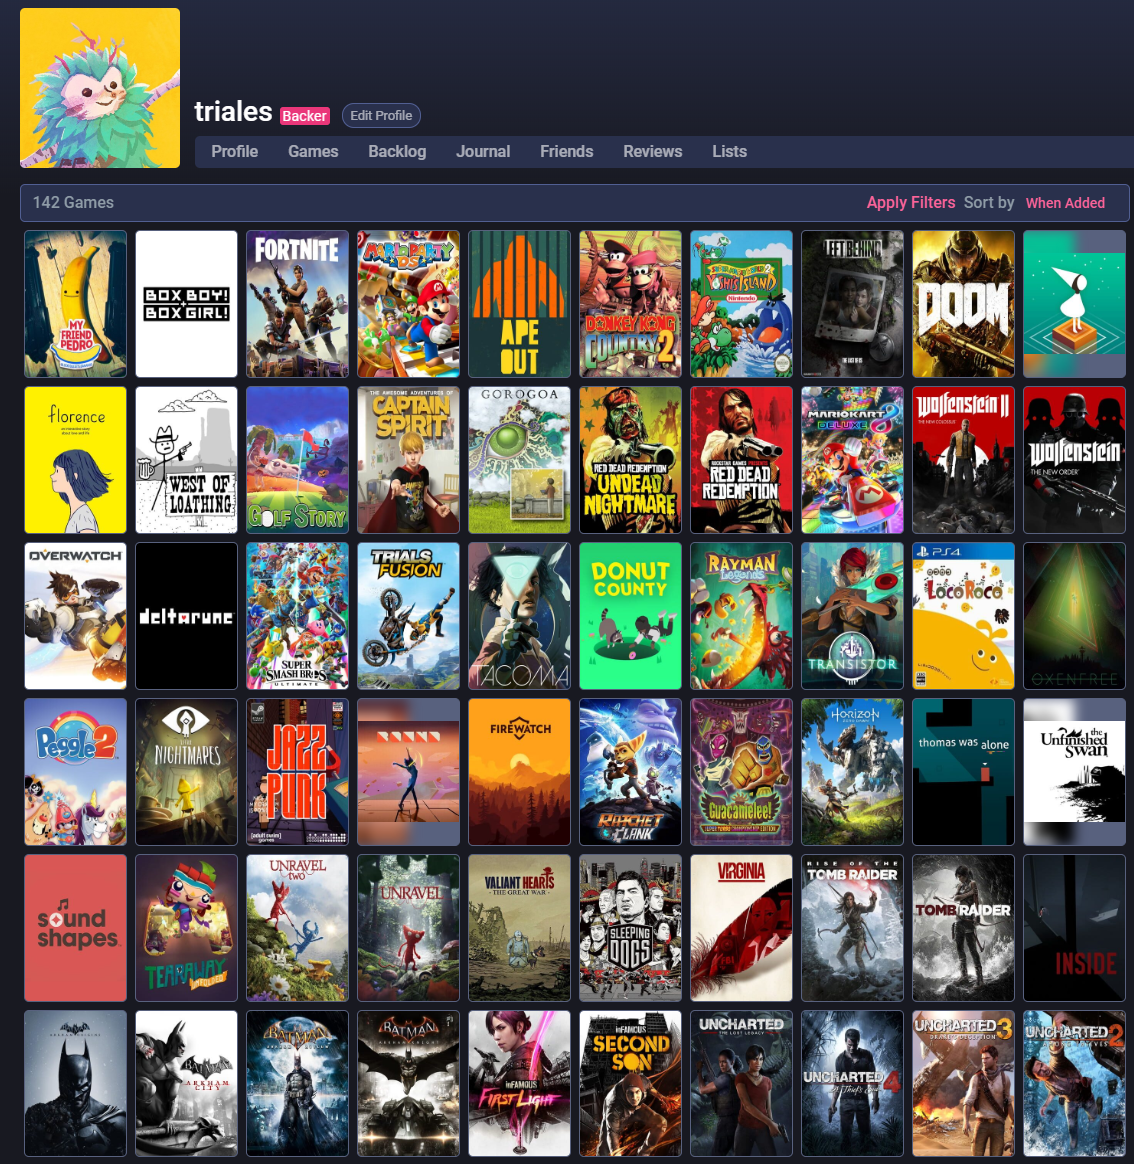Click the Edit Profile button

381,116
